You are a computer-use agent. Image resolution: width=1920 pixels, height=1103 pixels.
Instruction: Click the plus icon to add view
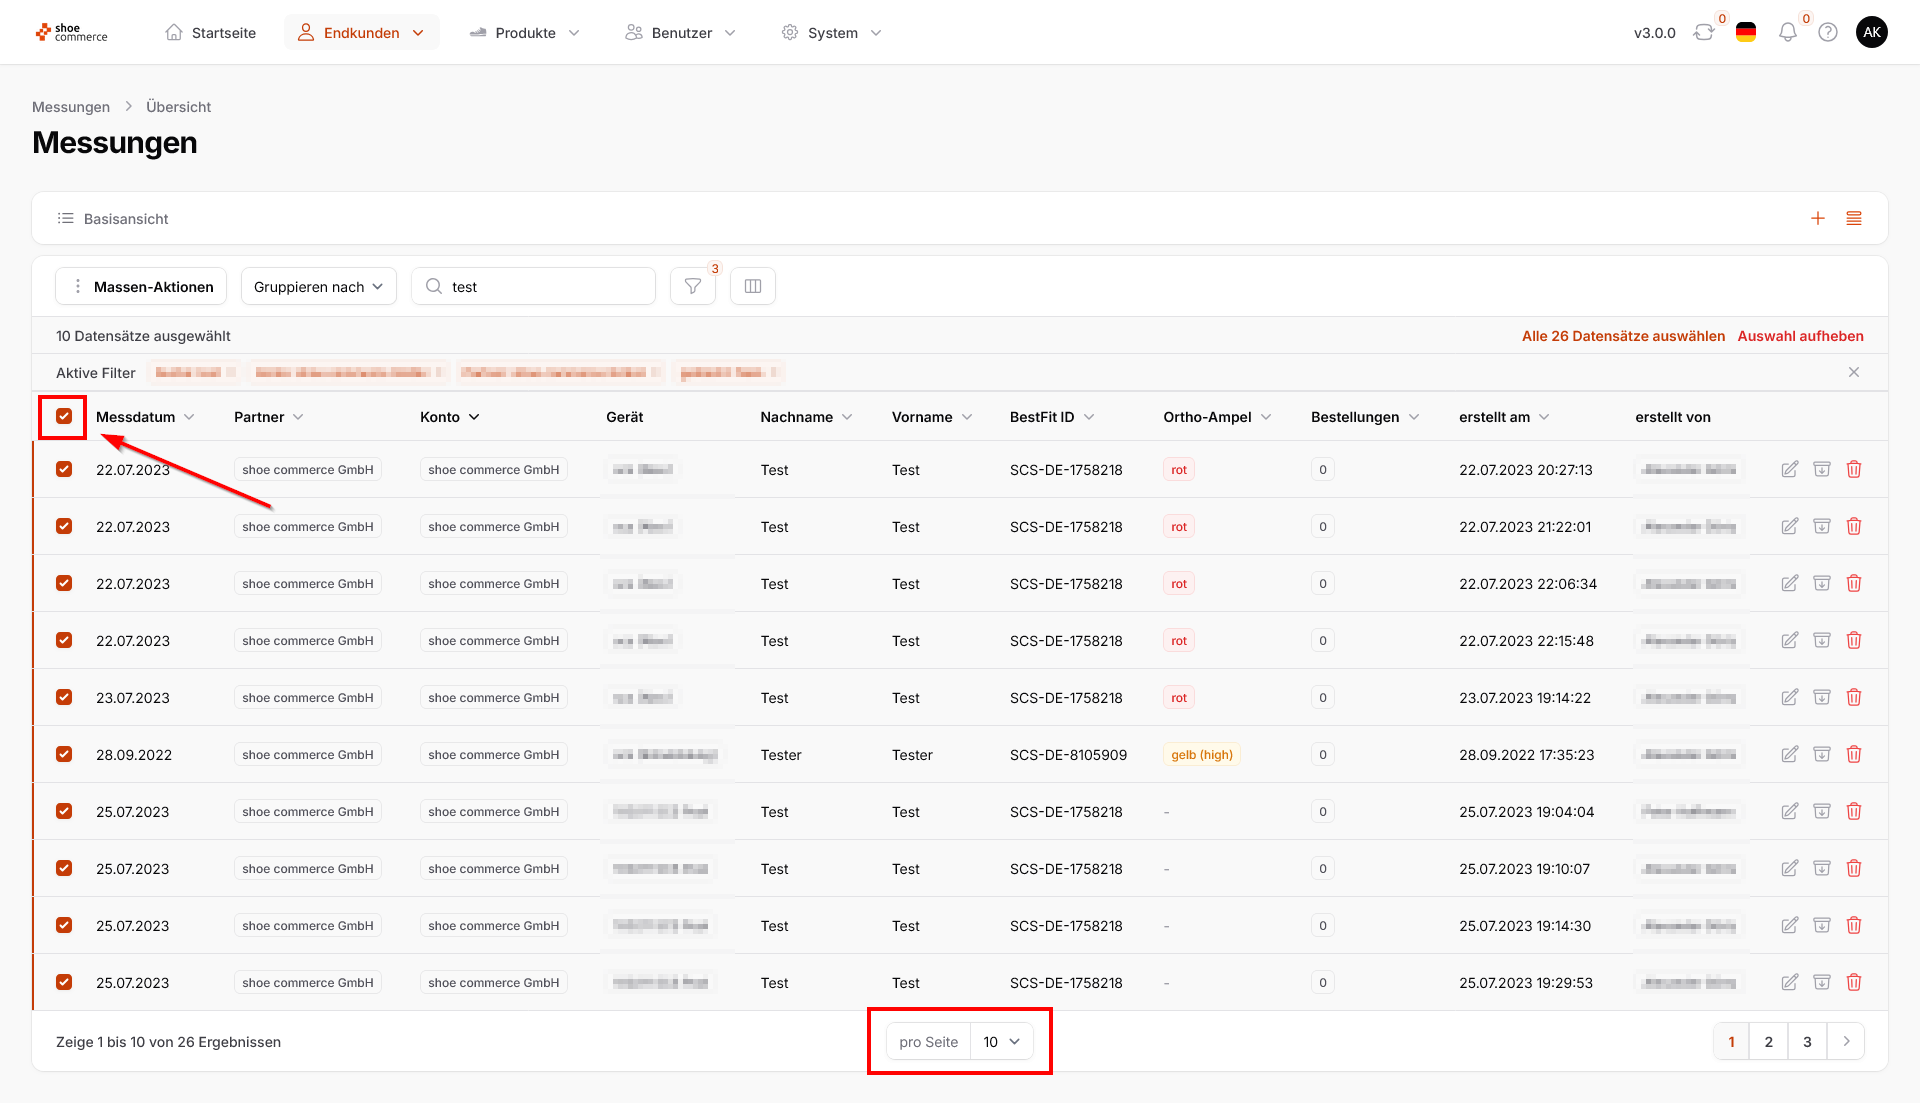(1818, 218)
